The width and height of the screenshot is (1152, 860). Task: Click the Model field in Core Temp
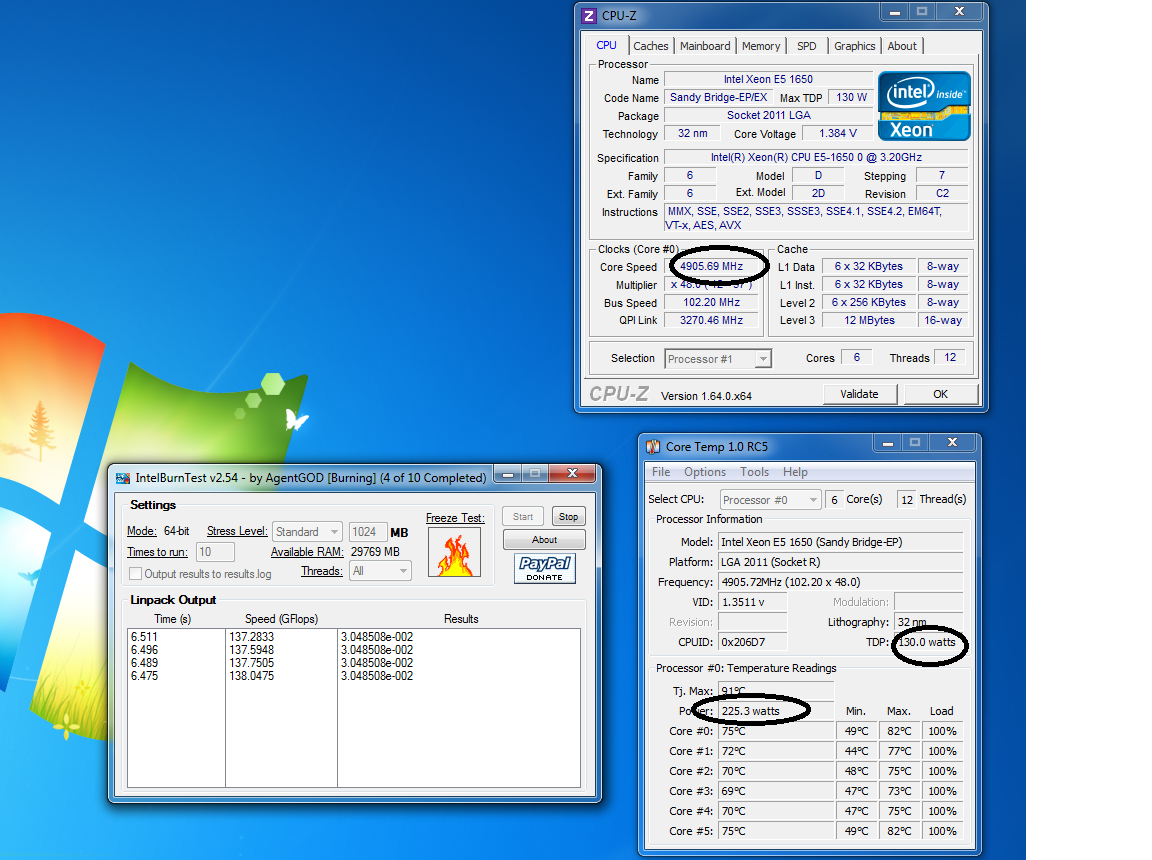pos(840,542)
